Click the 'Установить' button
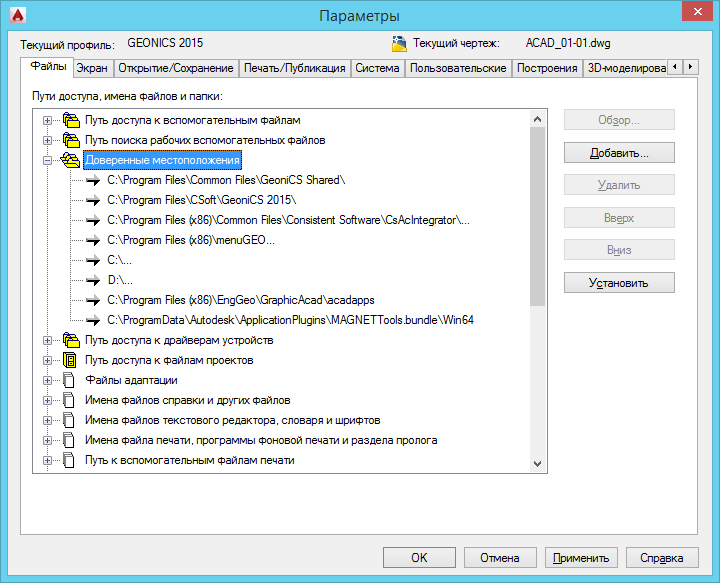 pyautogui.click(x=619, y=282)
